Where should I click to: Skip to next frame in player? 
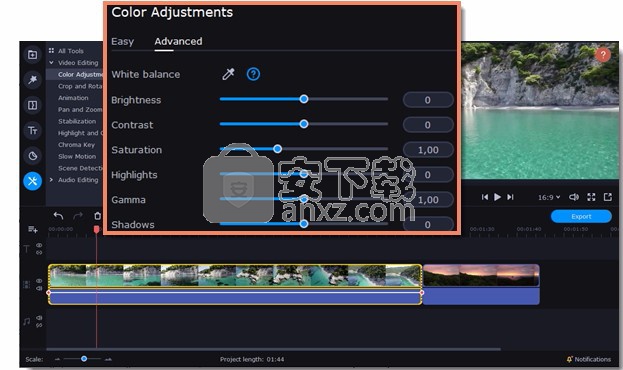coord(511,197)
